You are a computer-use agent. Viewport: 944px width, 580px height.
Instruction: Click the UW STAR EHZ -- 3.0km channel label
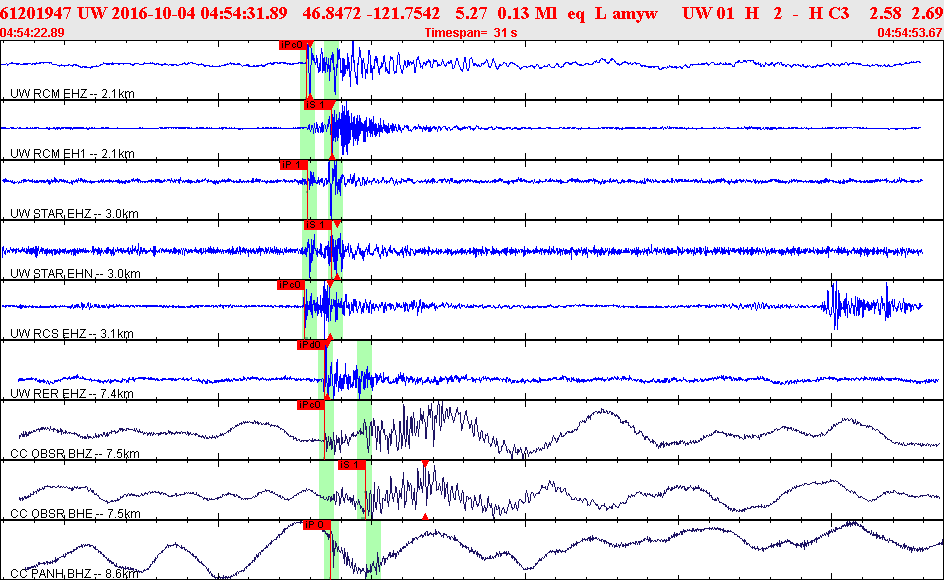click(x=75, y=213)
